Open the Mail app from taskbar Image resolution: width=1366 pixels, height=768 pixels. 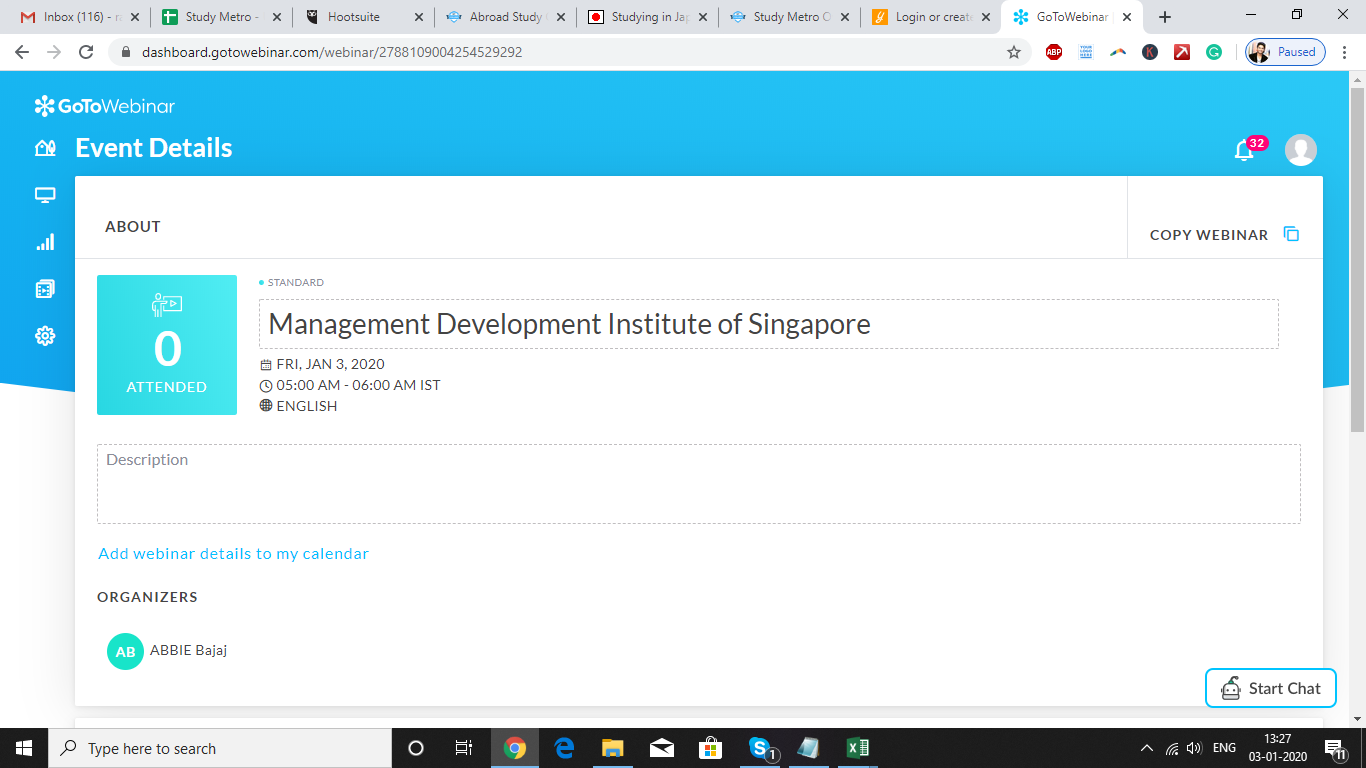pyautogui.click(x=662, y=748)
